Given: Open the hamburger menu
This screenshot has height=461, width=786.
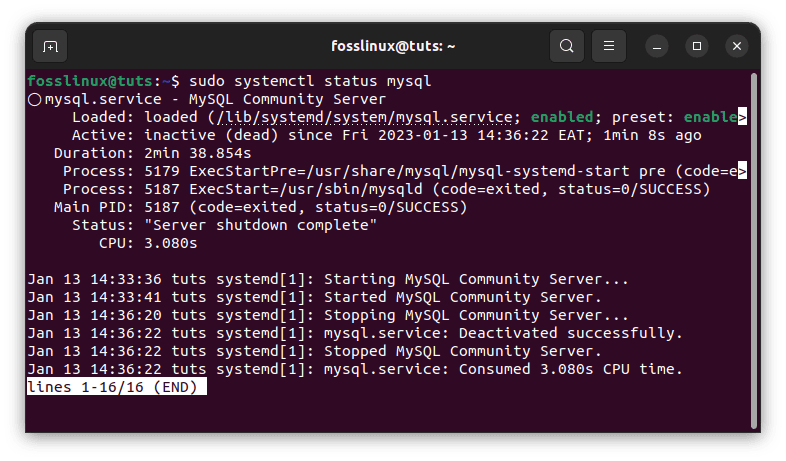Looking at the screenshot, I should pyautogui.click(x=609, y=46).
